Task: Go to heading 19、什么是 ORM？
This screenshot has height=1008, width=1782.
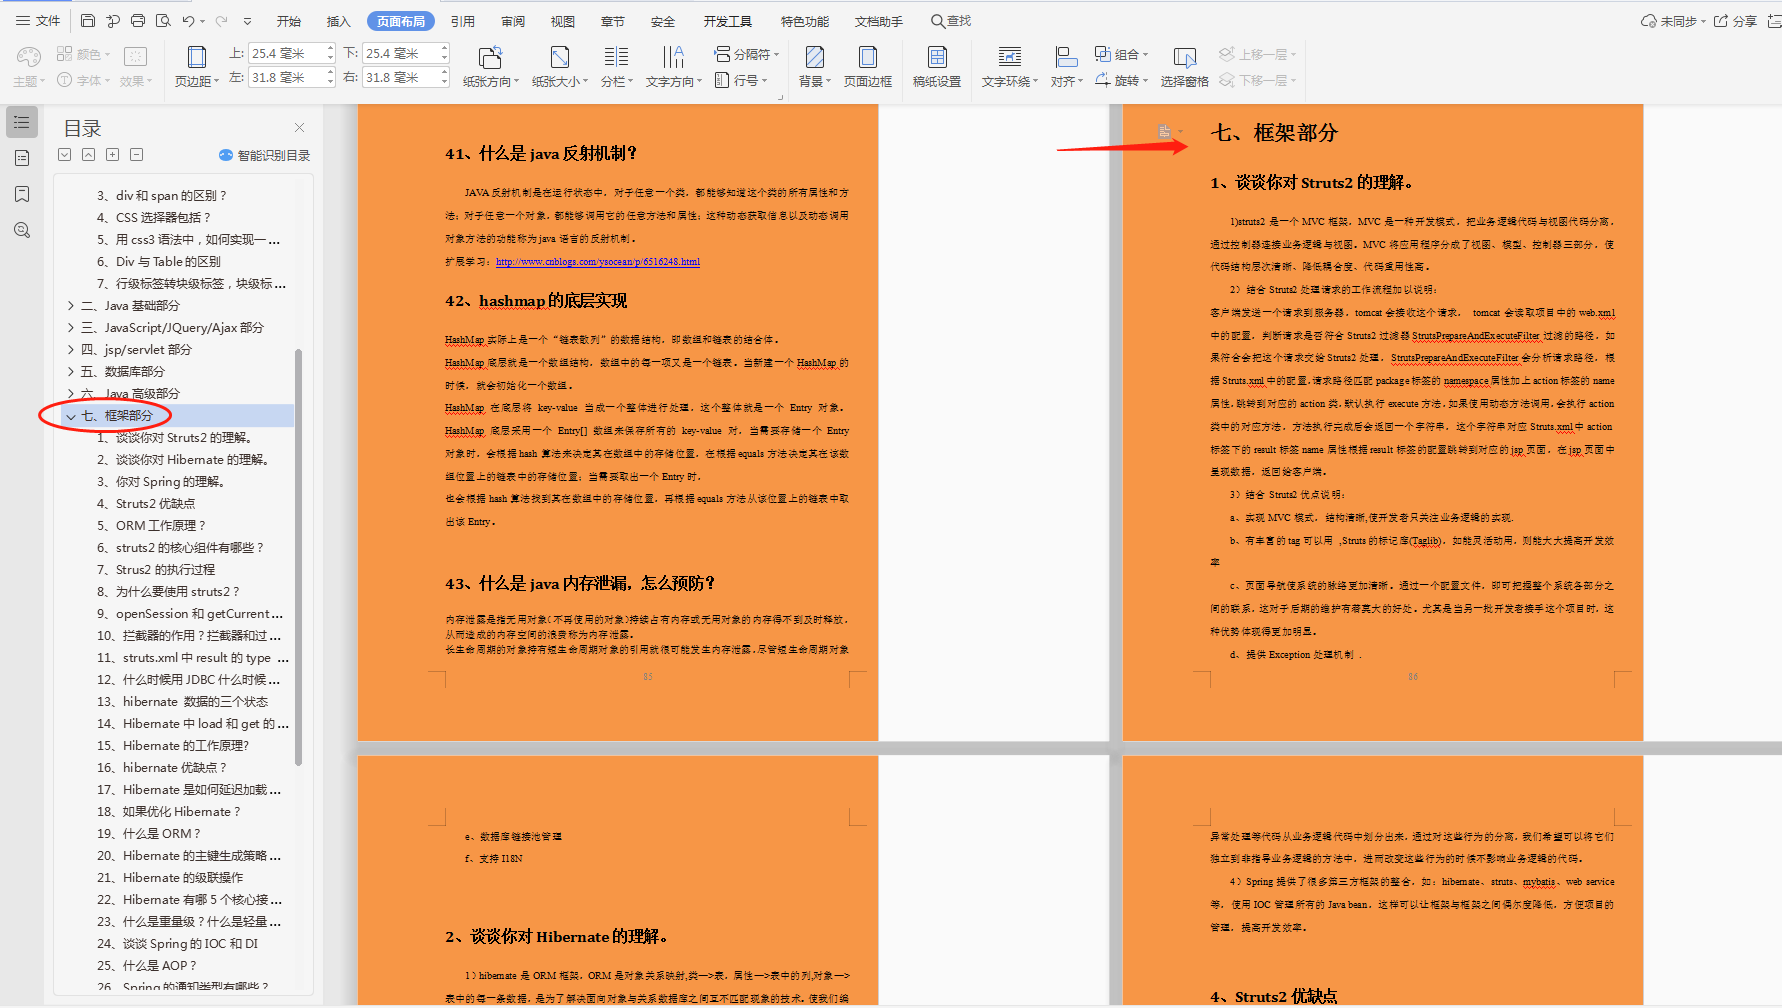Action: coord(148,834)
